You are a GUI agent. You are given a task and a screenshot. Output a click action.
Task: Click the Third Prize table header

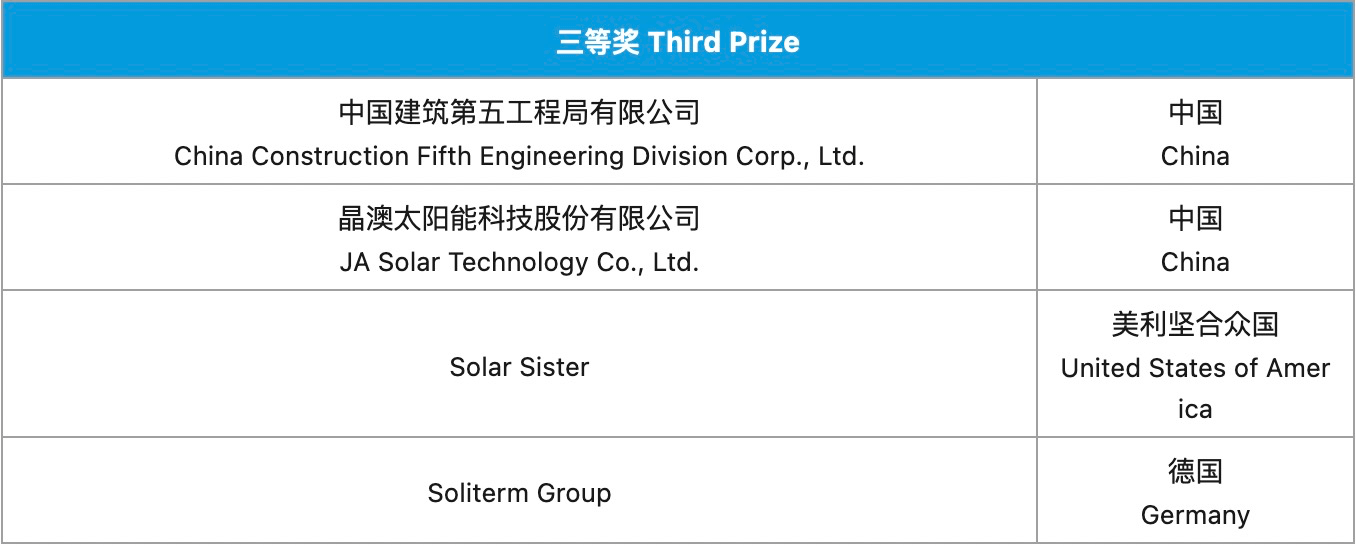[678, 42]
